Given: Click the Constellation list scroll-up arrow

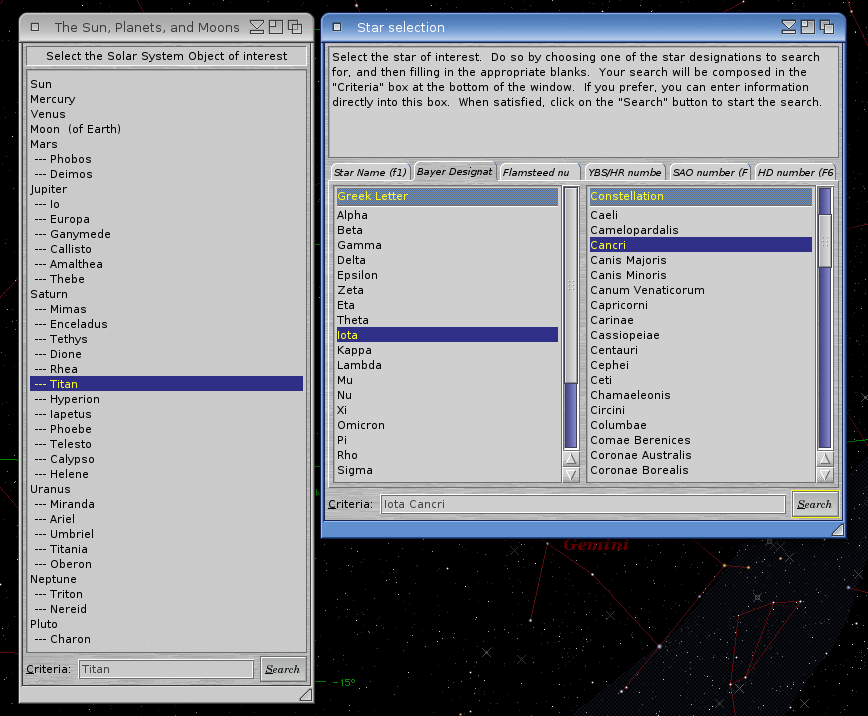Looking at the screenshot, I should pyautogui.click(x=825, y=458).
